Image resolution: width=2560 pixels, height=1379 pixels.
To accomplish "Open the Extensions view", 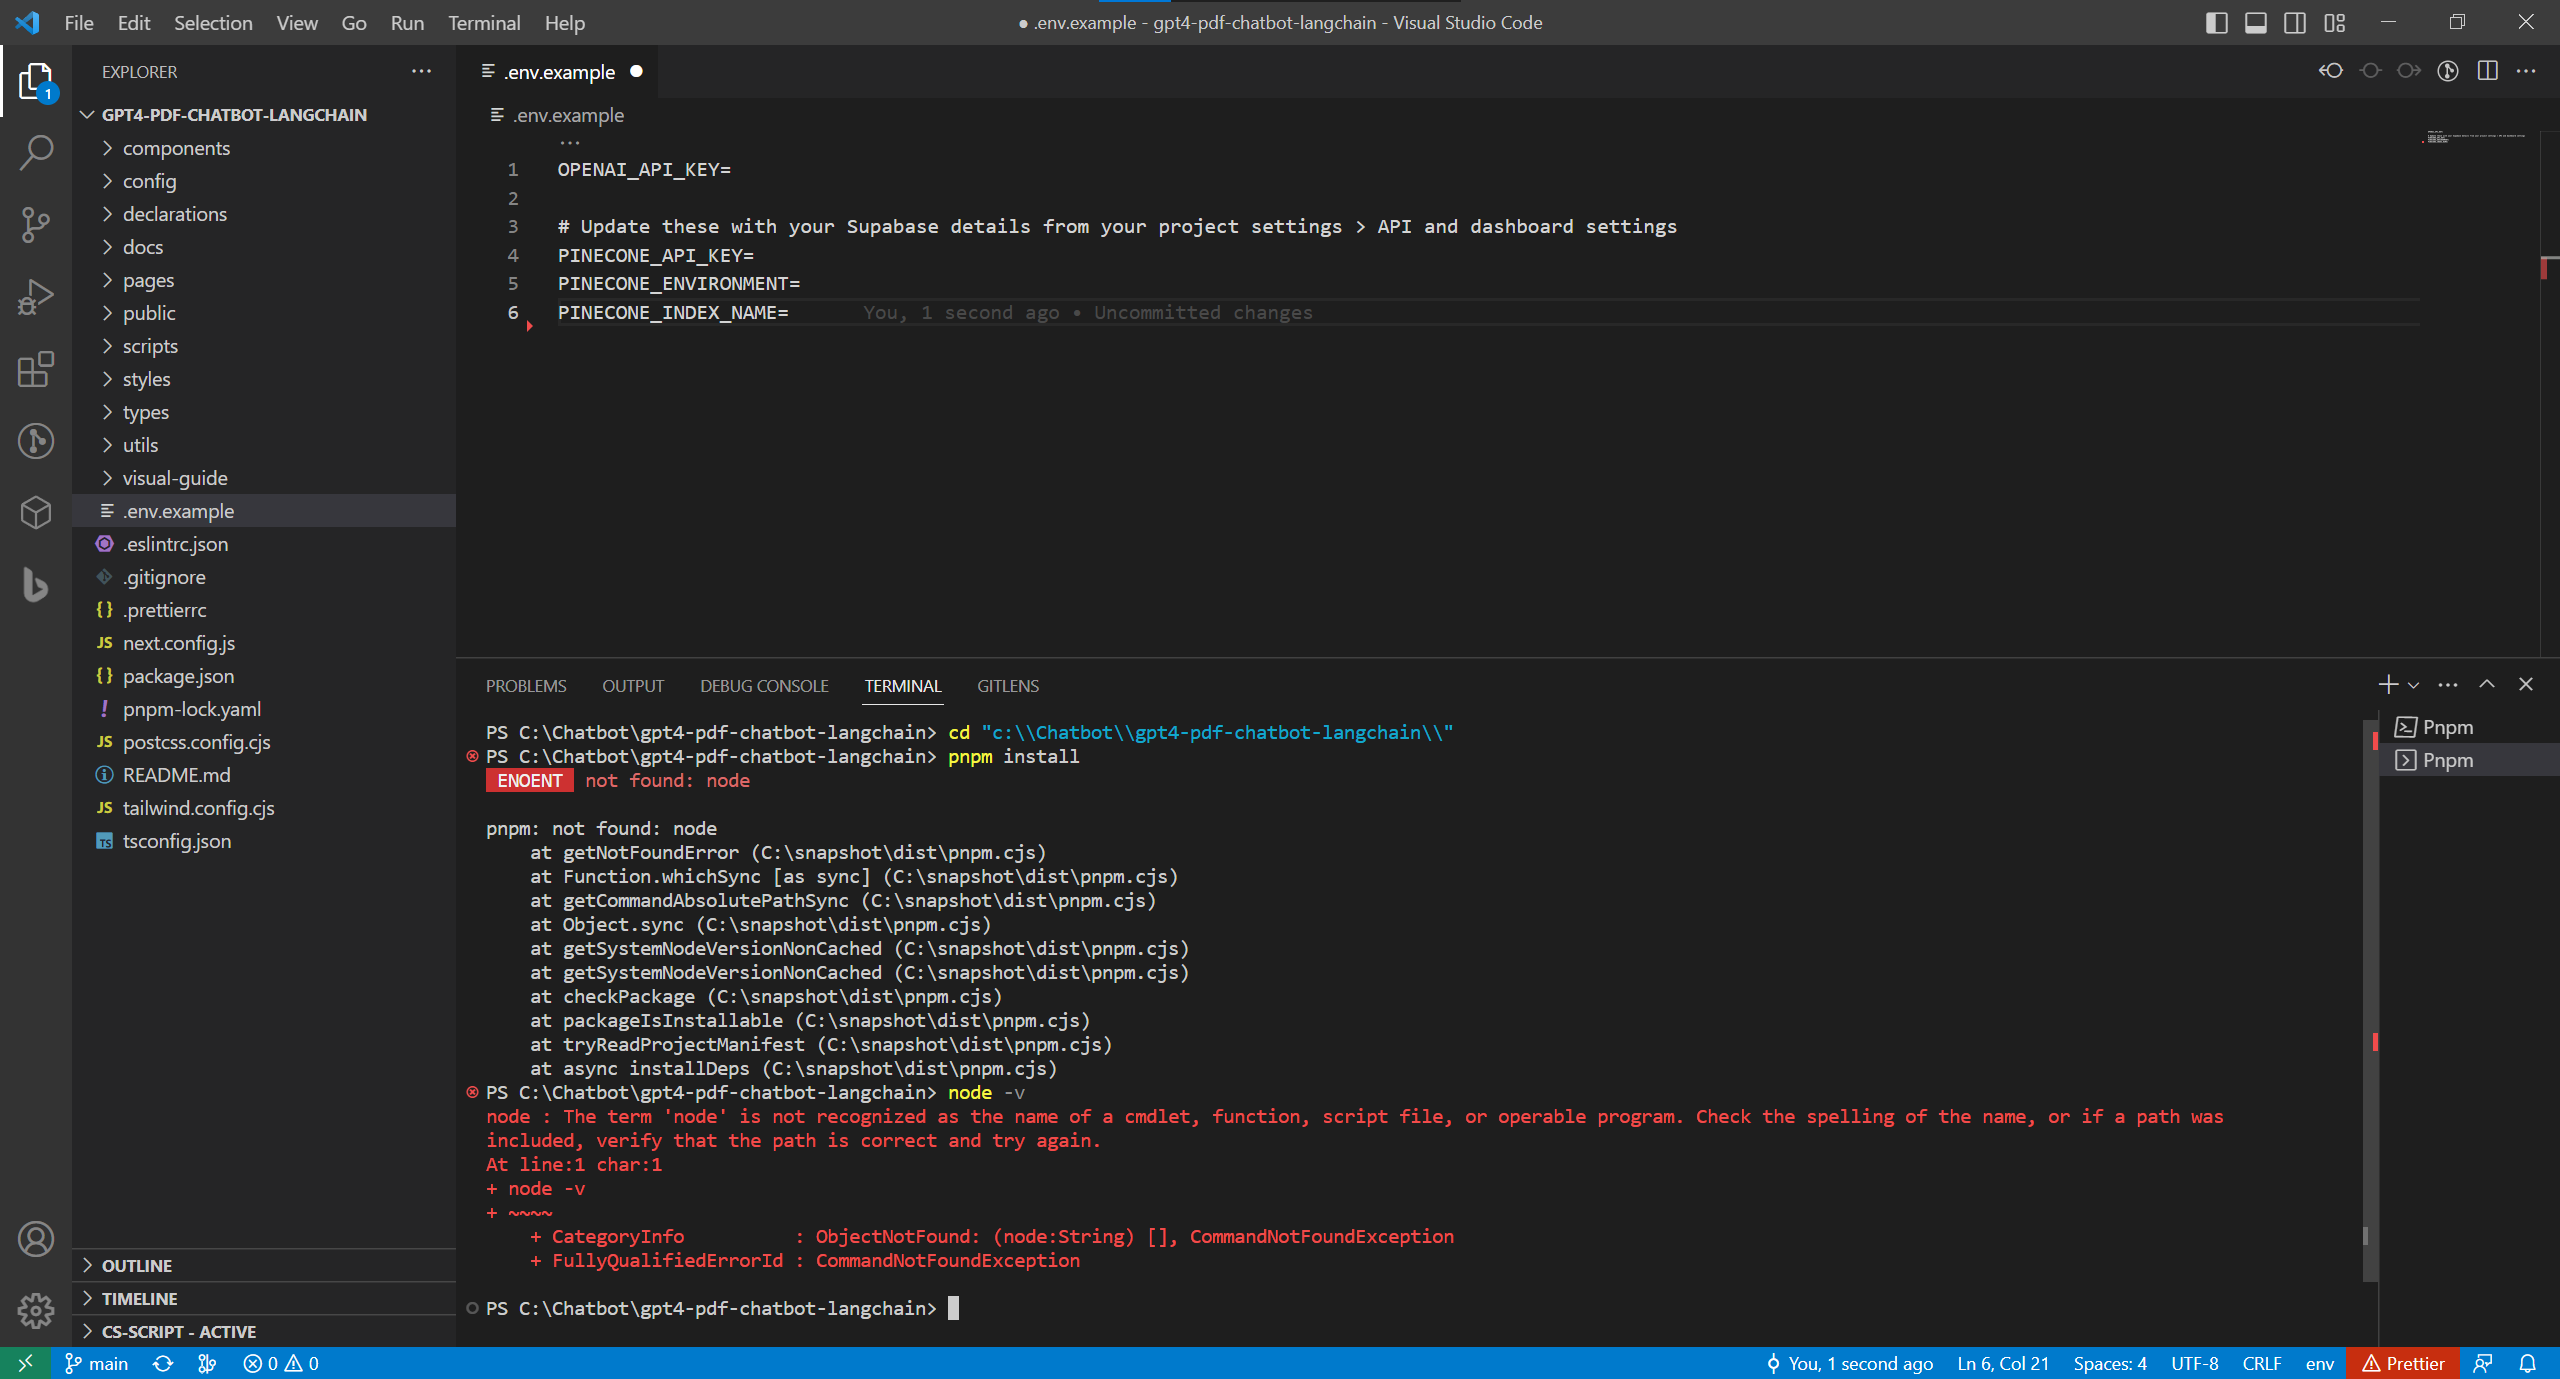I will [x=36, y=369].
